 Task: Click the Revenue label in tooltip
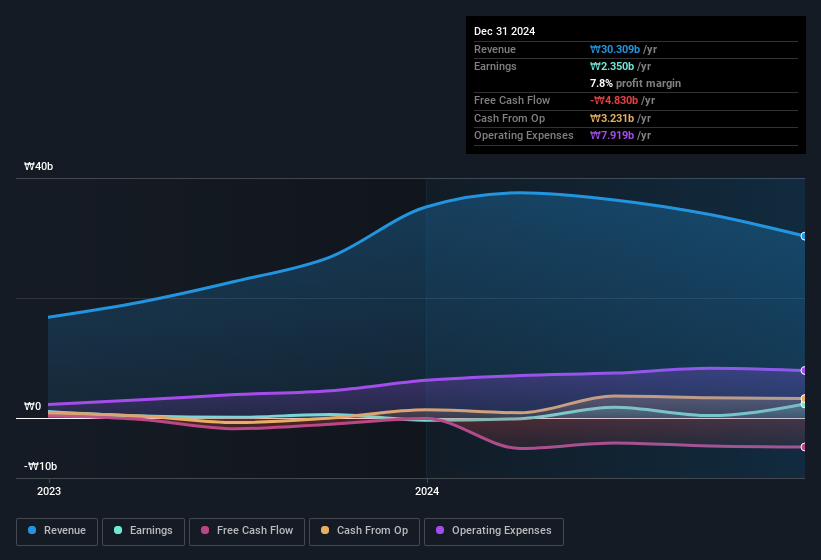[x=495, y=49]
